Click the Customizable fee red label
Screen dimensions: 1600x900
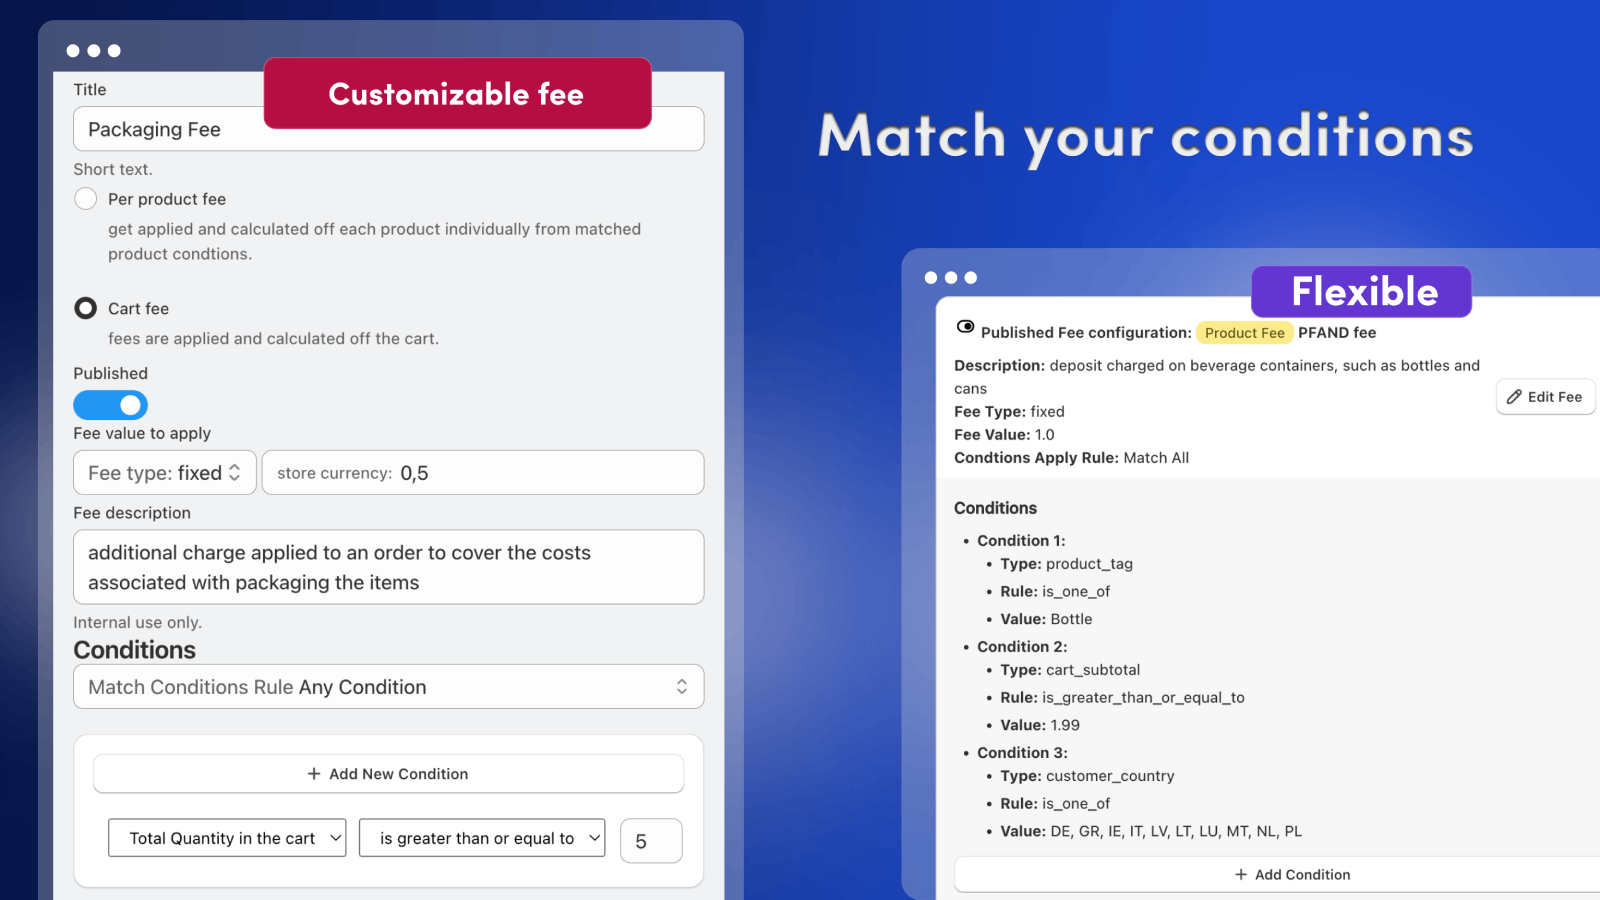(x=457, y=94)
